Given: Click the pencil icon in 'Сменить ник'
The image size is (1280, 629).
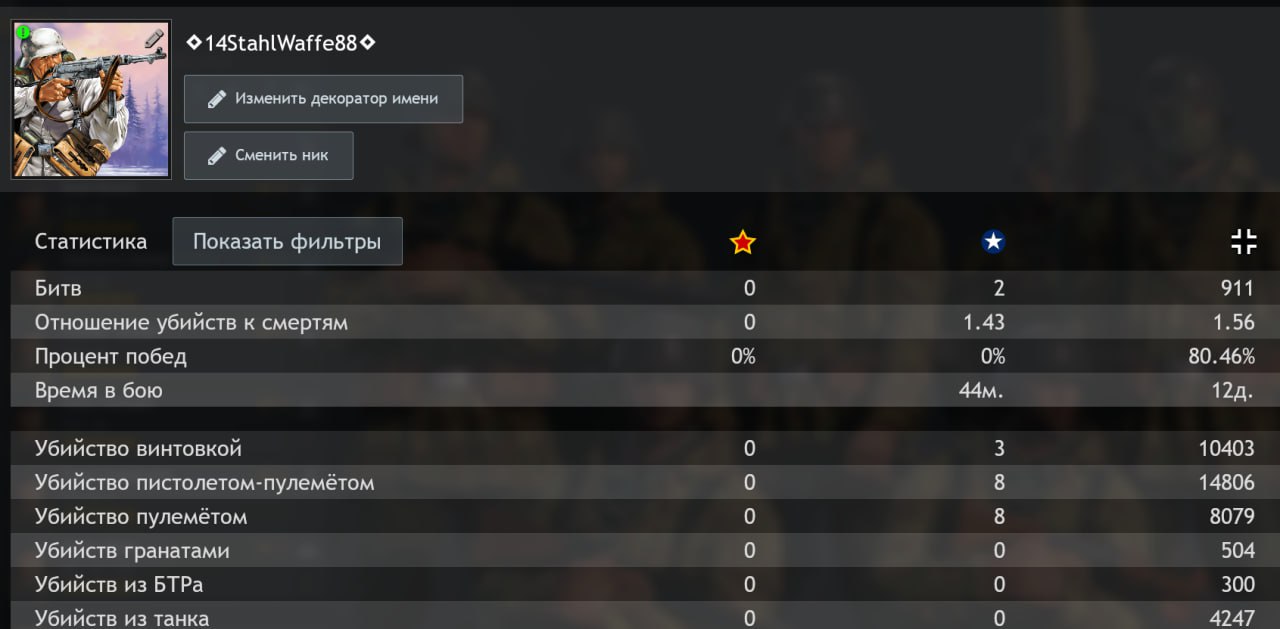Looking at the screenshot, I should [216, 156].
